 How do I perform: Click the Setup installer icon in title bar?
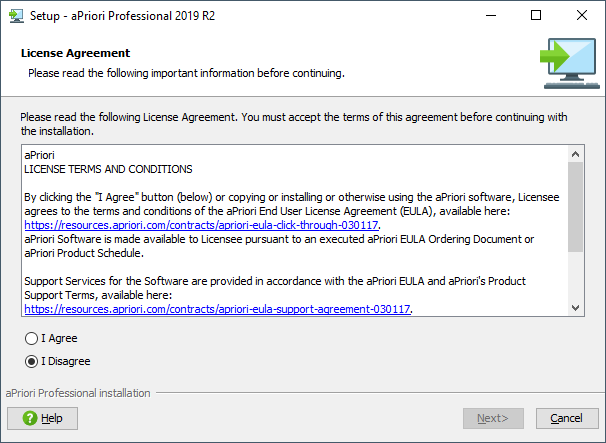14,15
